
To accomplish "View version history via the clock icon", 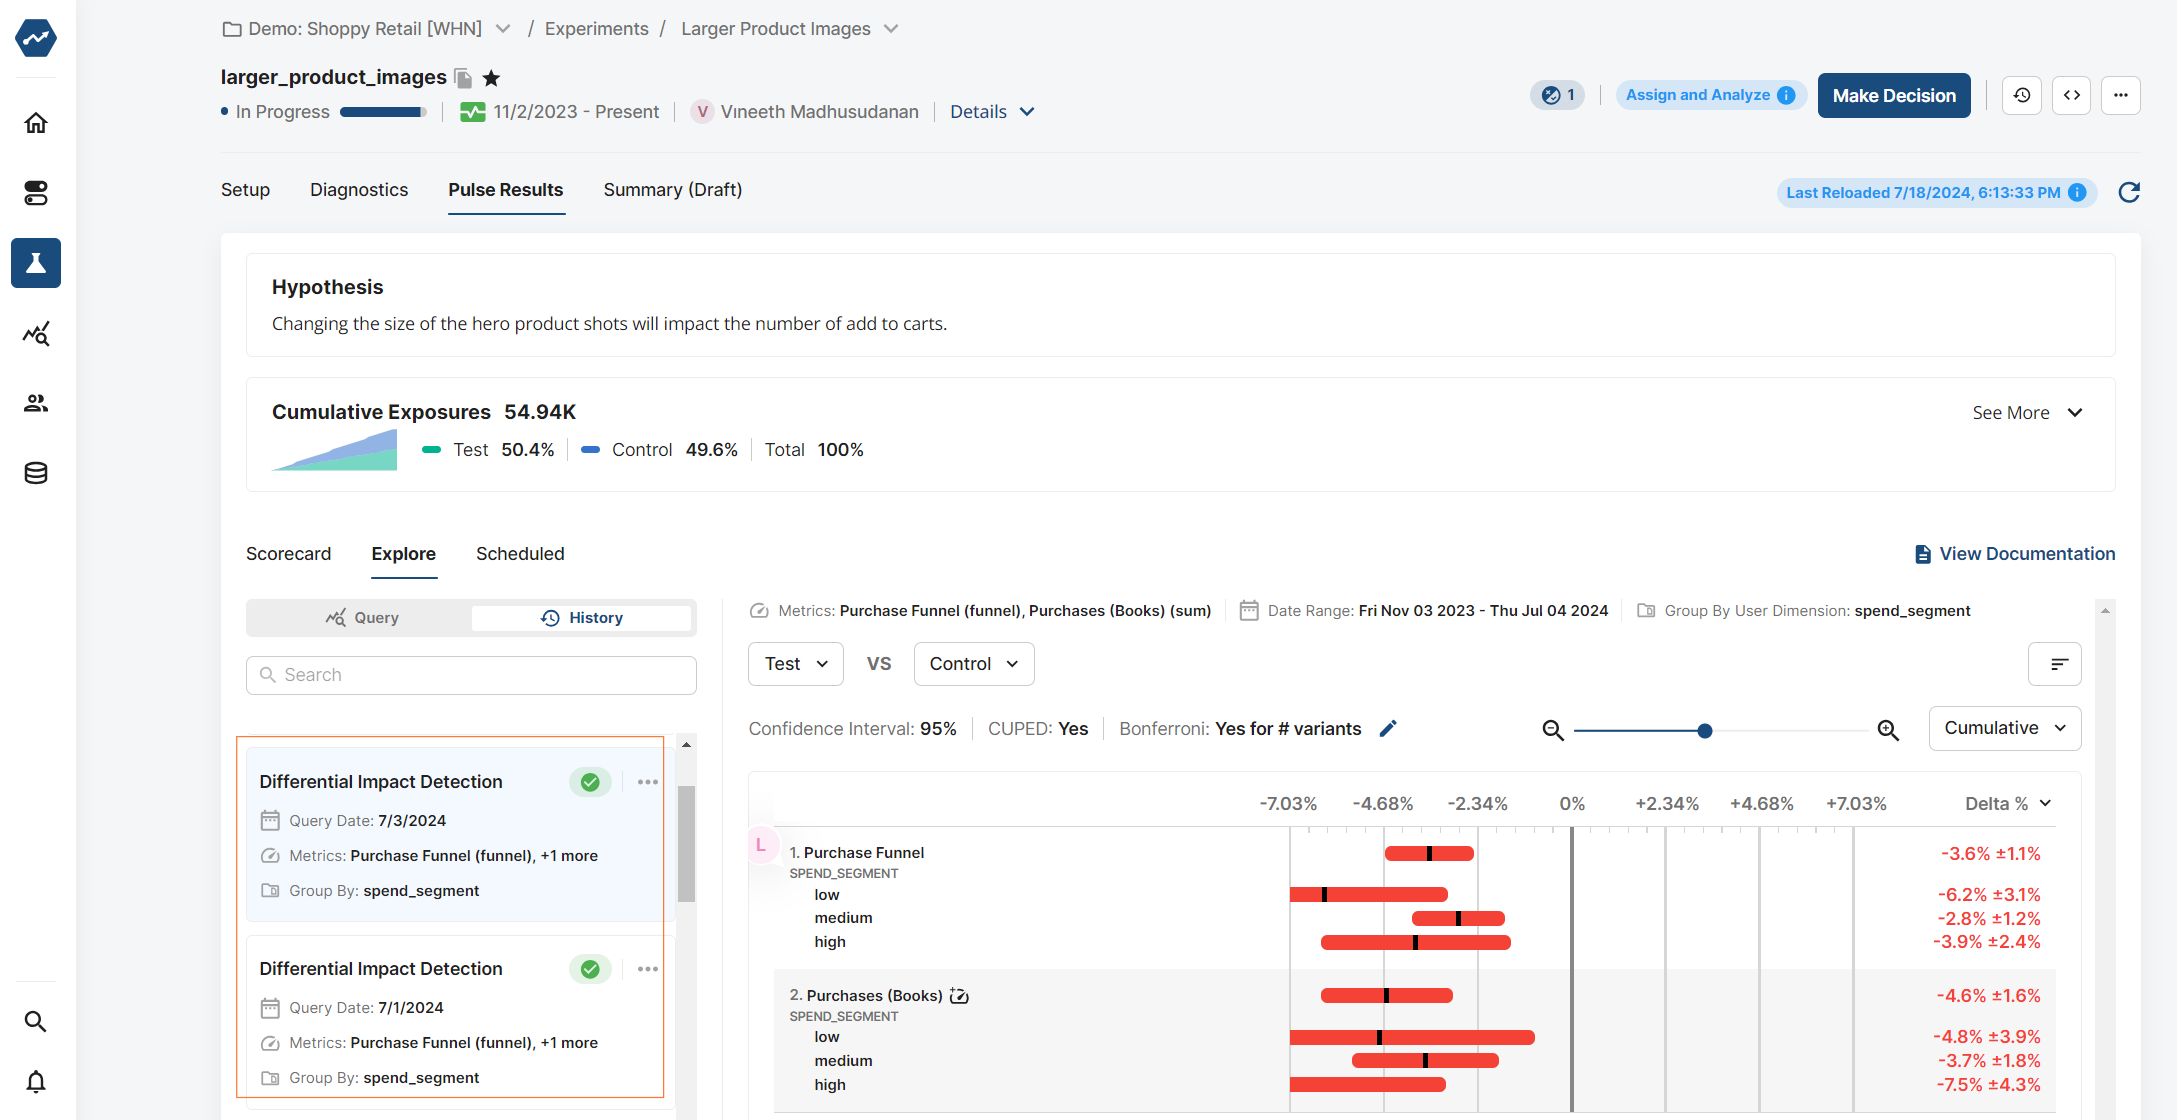I will (2021, 95).
